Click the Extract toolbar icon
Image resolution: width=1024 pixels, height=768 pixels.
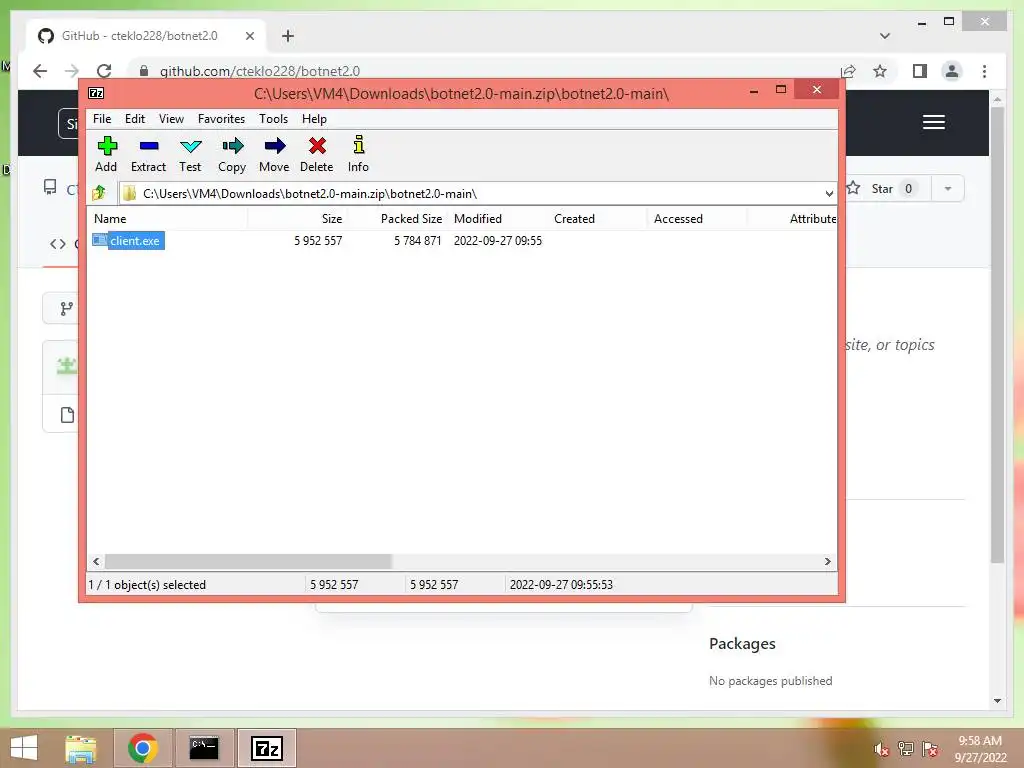148,154
